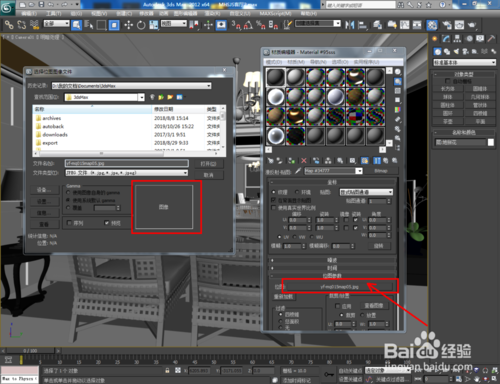The image size is (500, 384).
Task: Click the white object color swatch
Action: [x=491, y=142]
